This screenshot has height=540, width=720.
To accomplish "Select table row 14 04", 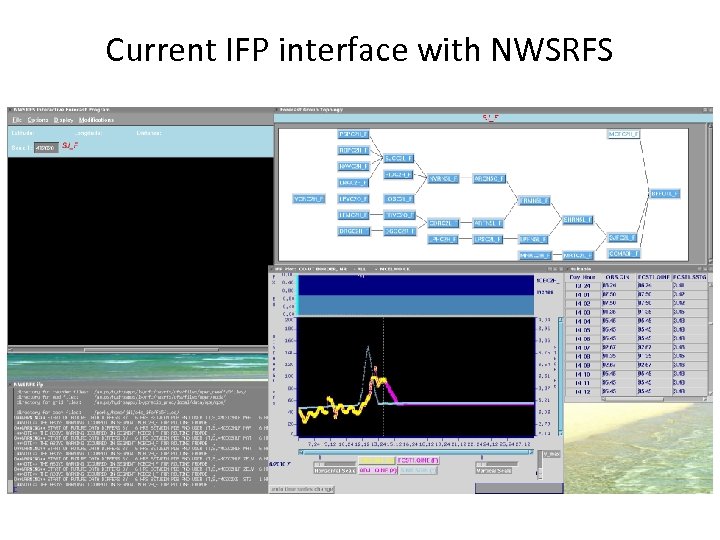I will point(636,321).
